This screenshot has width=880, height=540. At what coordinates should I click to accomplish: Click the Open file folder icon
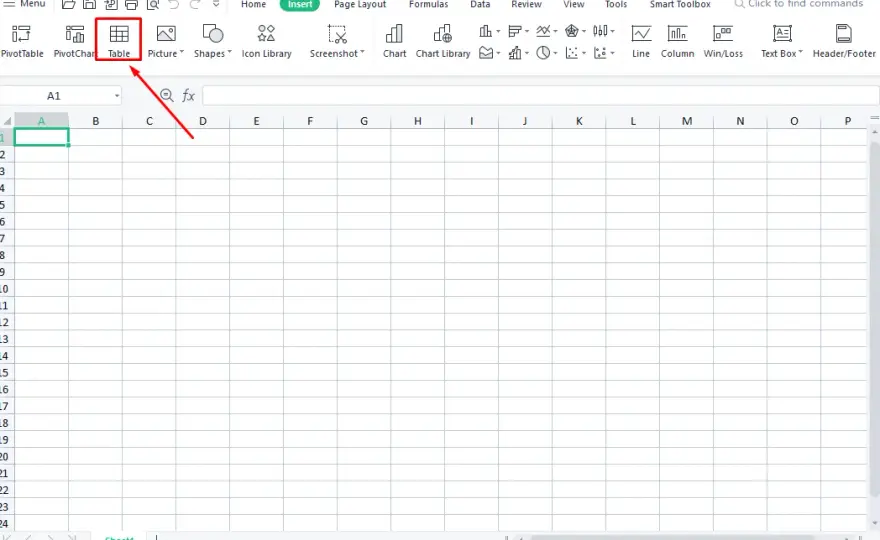68,4
